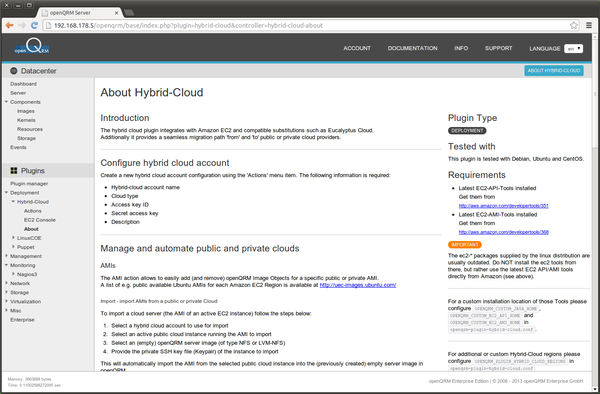Expand the Nagios3 tree node
Viewport: 600px width, 394px height.
tap(13, 274)
